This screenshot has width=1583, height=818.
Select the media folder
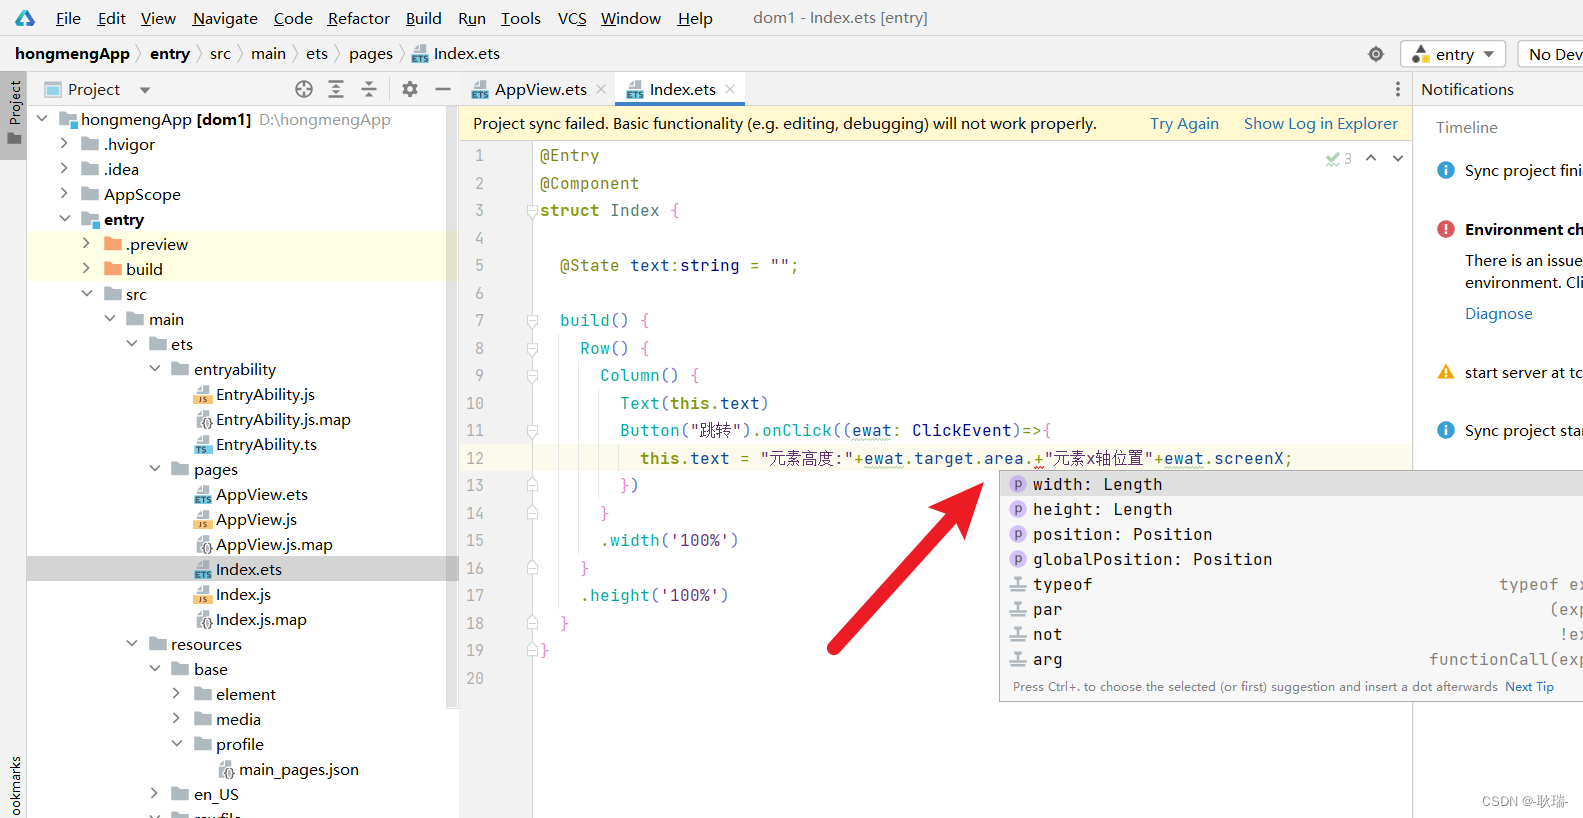pyautogui.click(x=238, y=719)
